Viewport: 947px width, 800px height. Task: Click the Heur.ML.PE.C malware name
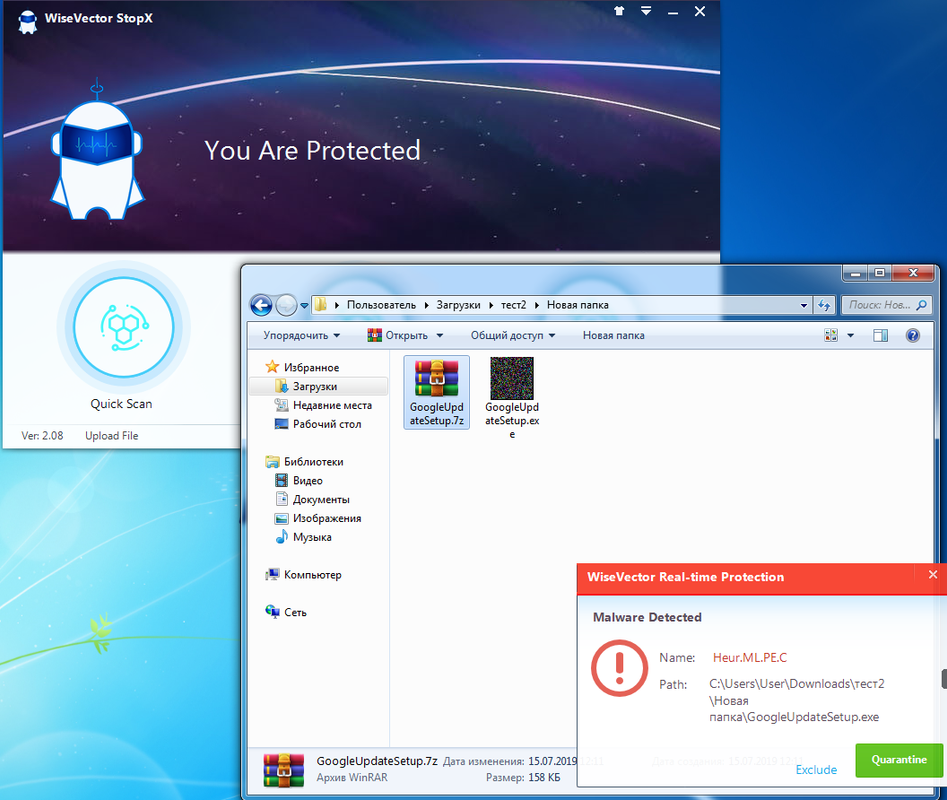point(750,658)
